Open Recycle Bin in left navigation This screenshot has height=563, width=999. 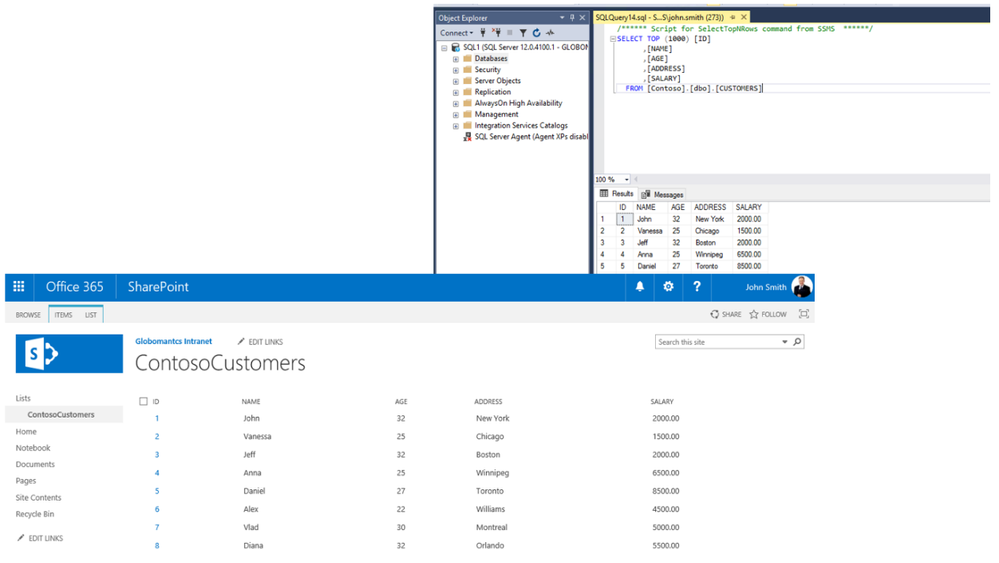click(x=35, y=514)
